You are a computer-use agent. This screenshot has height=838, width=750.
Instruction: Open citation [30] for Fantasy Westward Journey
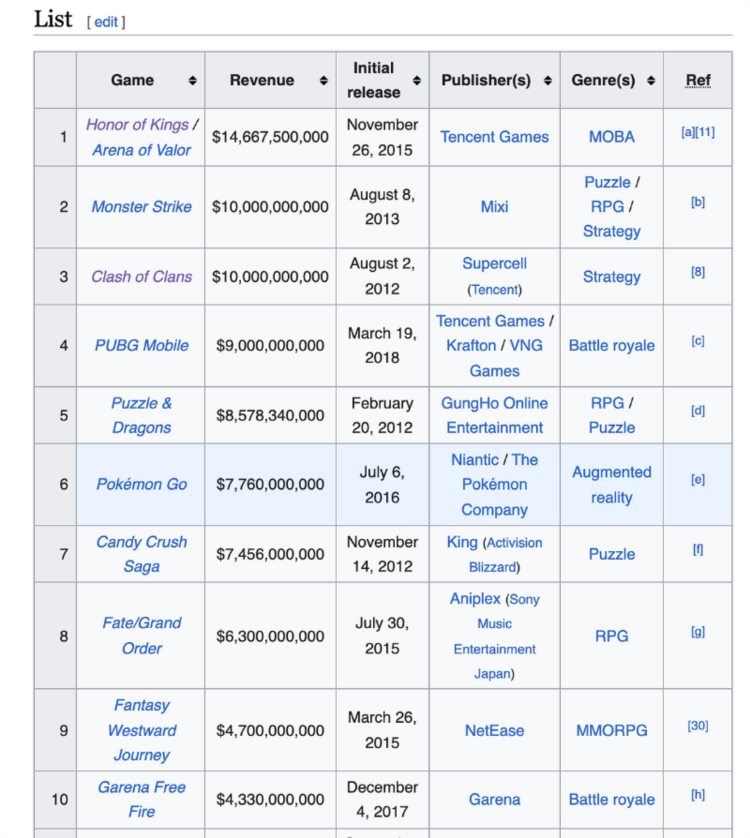pyautogui.click(x=698, y=725)
